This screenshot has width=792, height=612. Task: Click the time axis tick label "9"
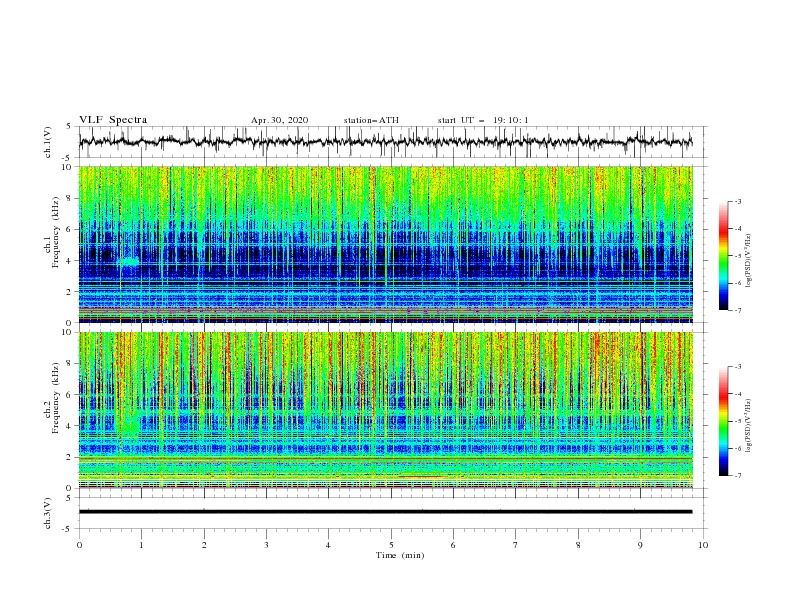(640, 545)
